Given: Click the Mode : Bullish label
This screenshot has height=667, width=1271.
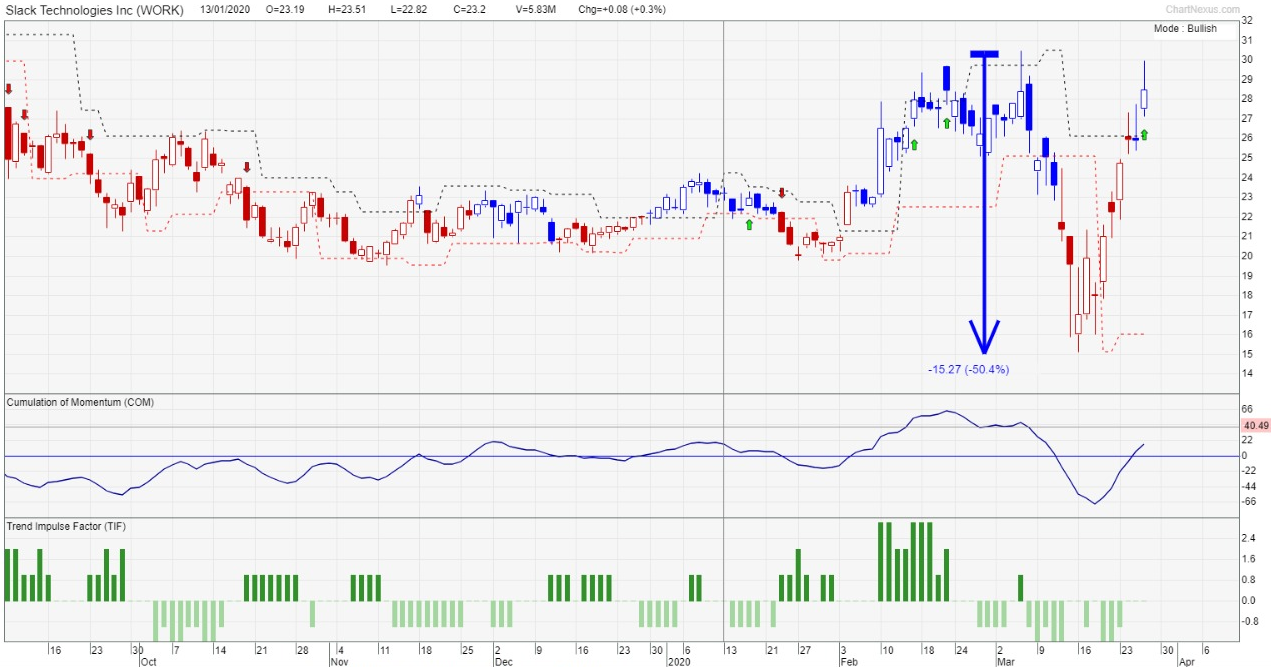Looking at the screenshot, I should pyautogui.click(x=1185, y=29).
